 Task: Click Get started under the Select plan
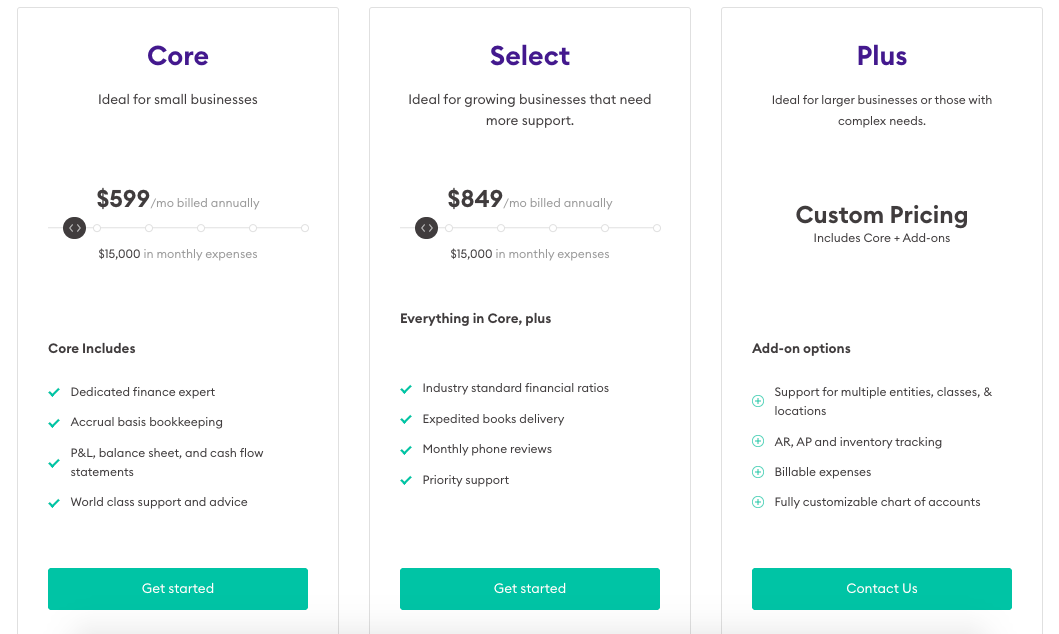(x=530, y=588)
